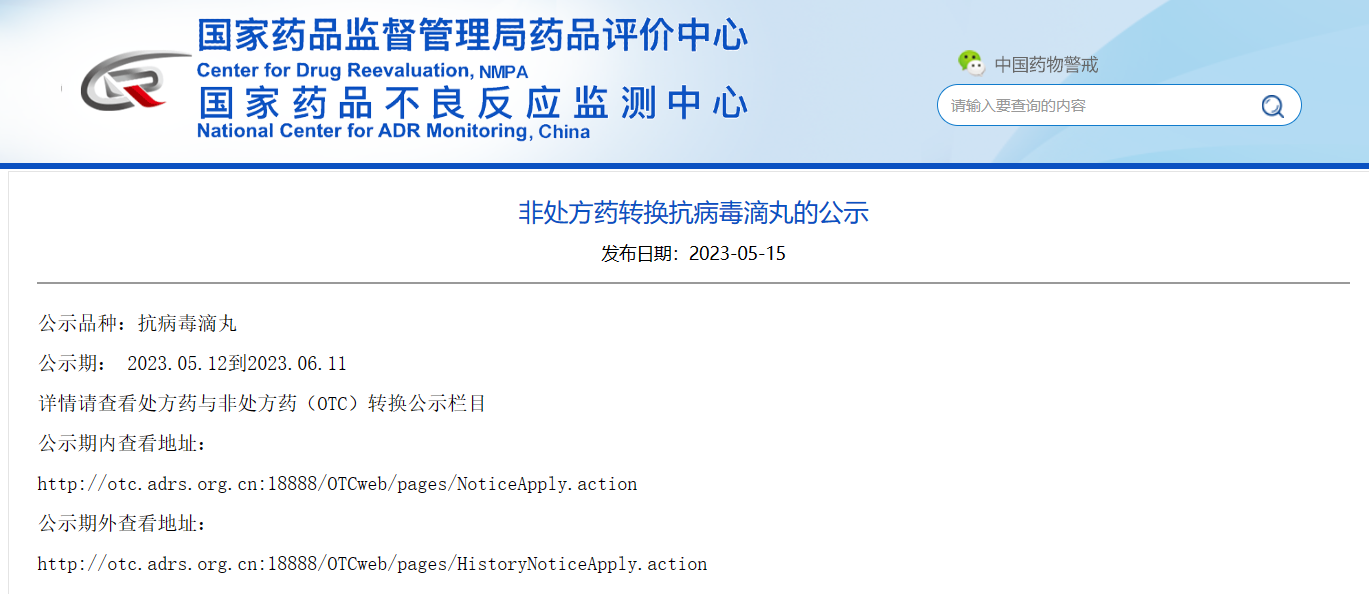The image size is (1369, 594).
Task: Click the 公示期内查看地址 label
Action: click(x=123, y=444)
